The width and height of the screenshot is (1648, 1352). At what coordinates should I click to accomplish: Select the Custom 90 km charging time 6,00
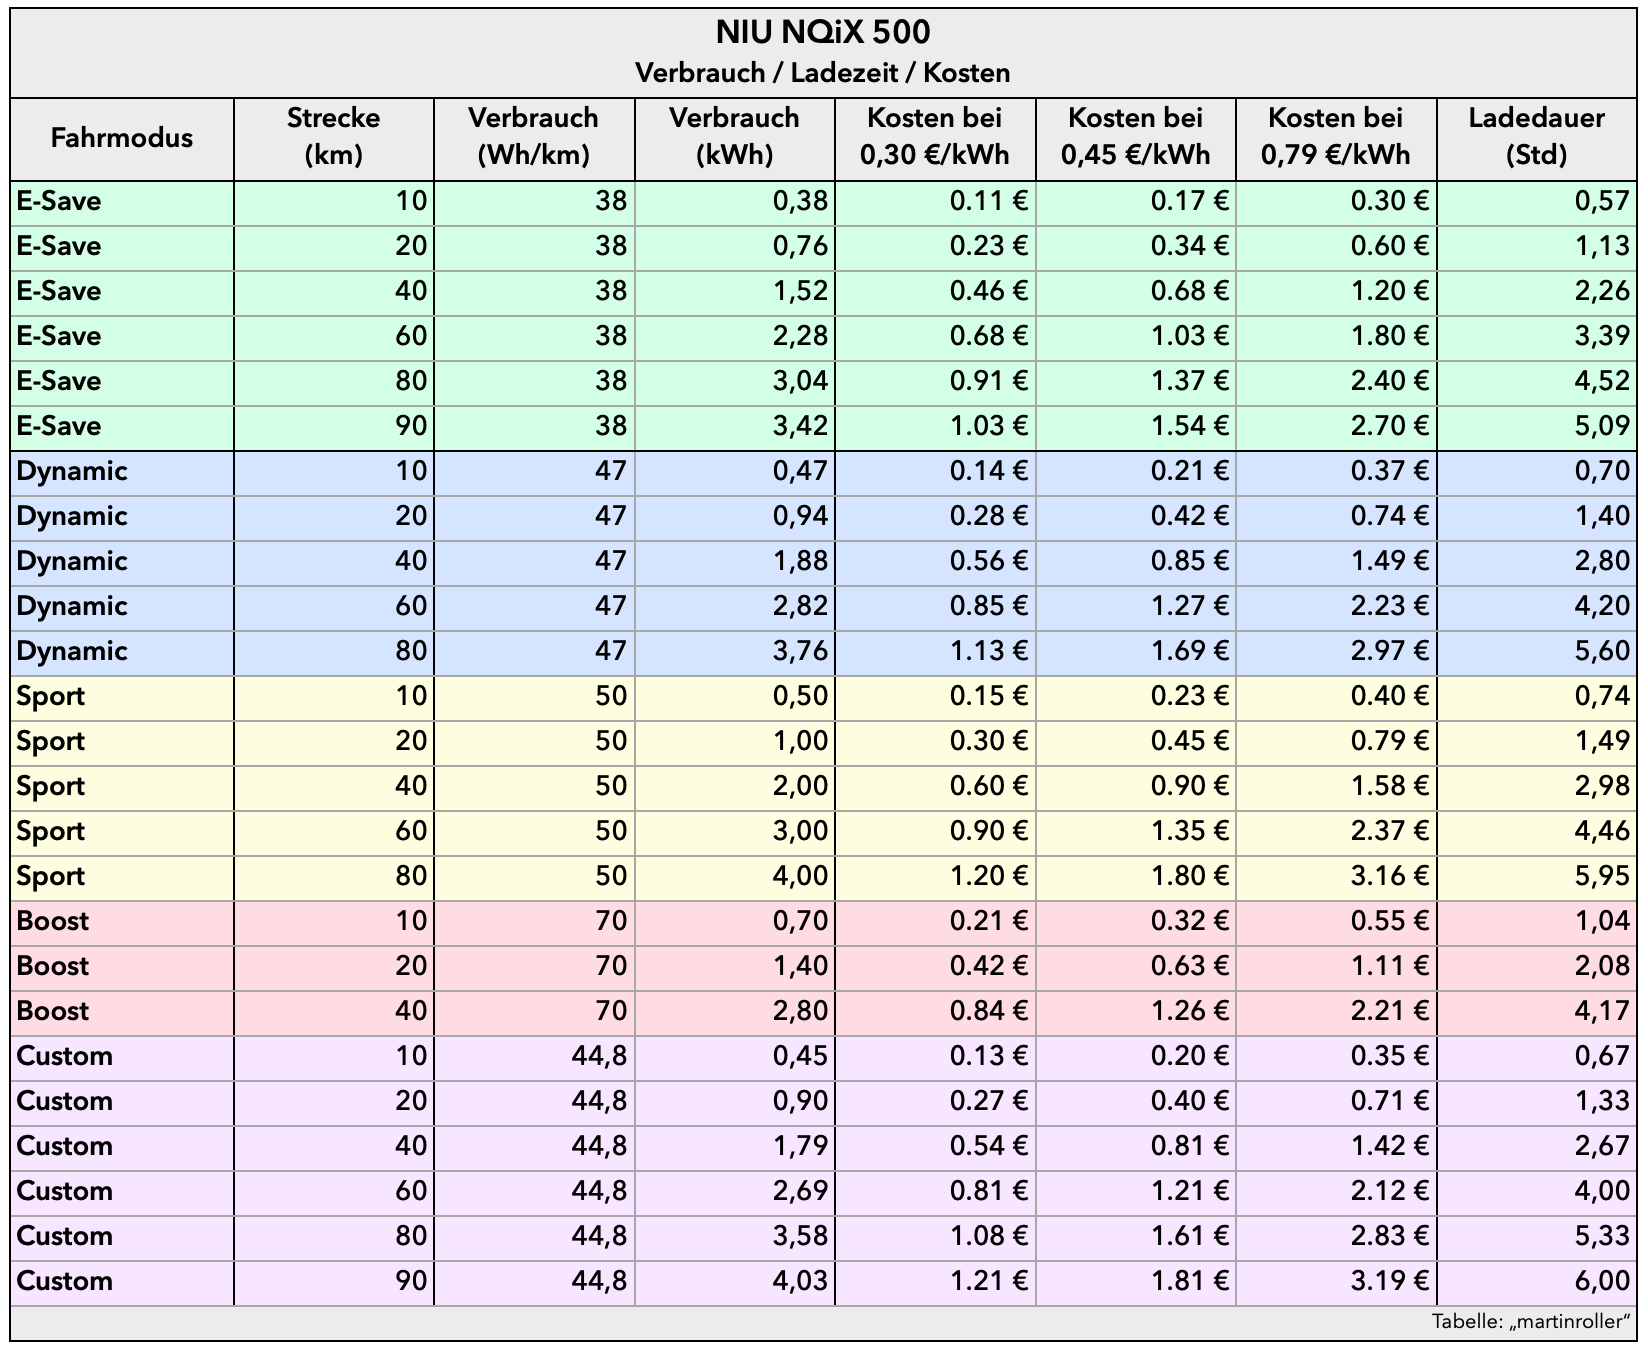point(1602,1282)
